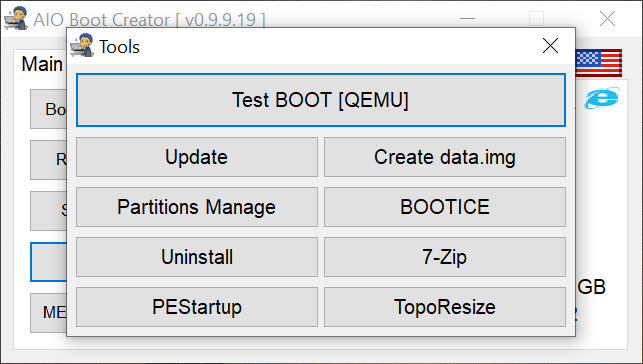This screenshot has width=643, height=364.
Task: Launch Test BOOT [QEMU]
Action: click(321, 100)
